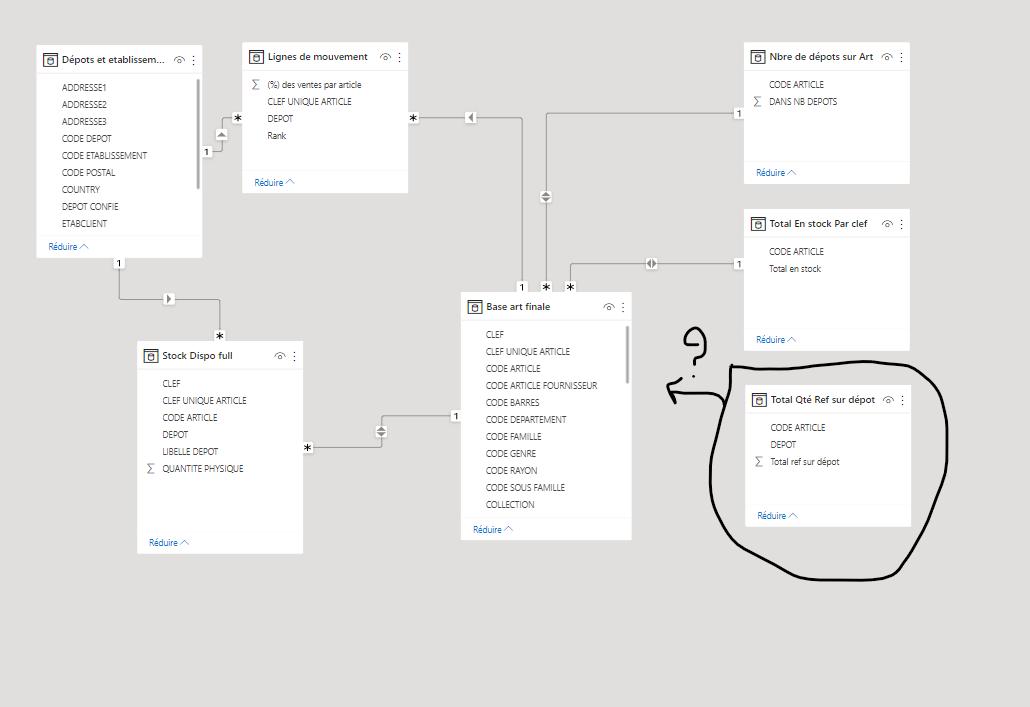The width and height of the screenshot is (1030, 707).
Task: Select filter arrow on Lignes de mouvement to Base art relationship
Action: click(470, 118)
